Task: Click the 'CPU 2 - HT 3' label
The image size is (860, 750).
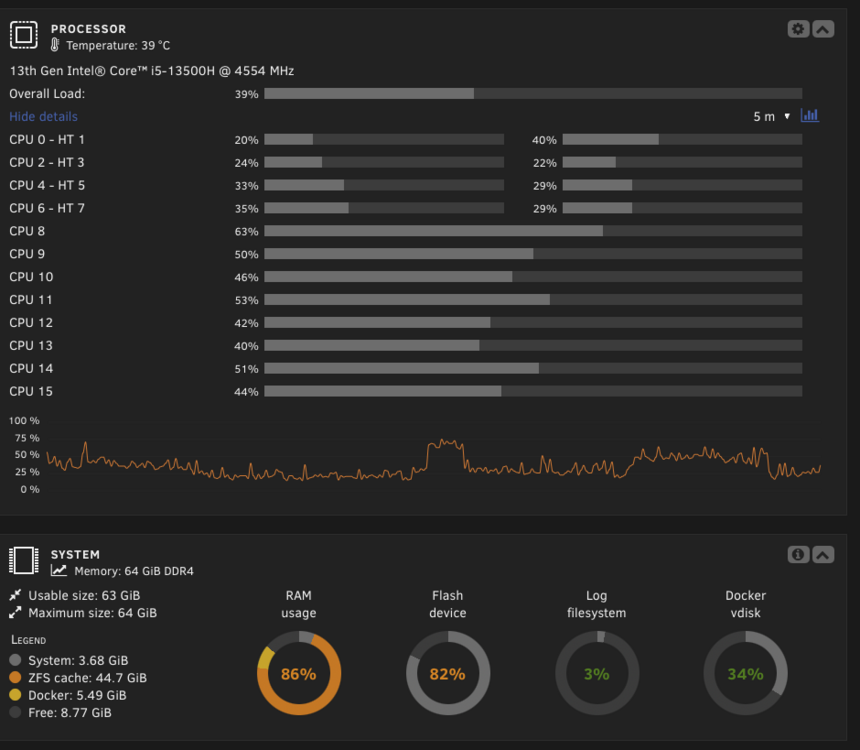Action: coord(47,162)
